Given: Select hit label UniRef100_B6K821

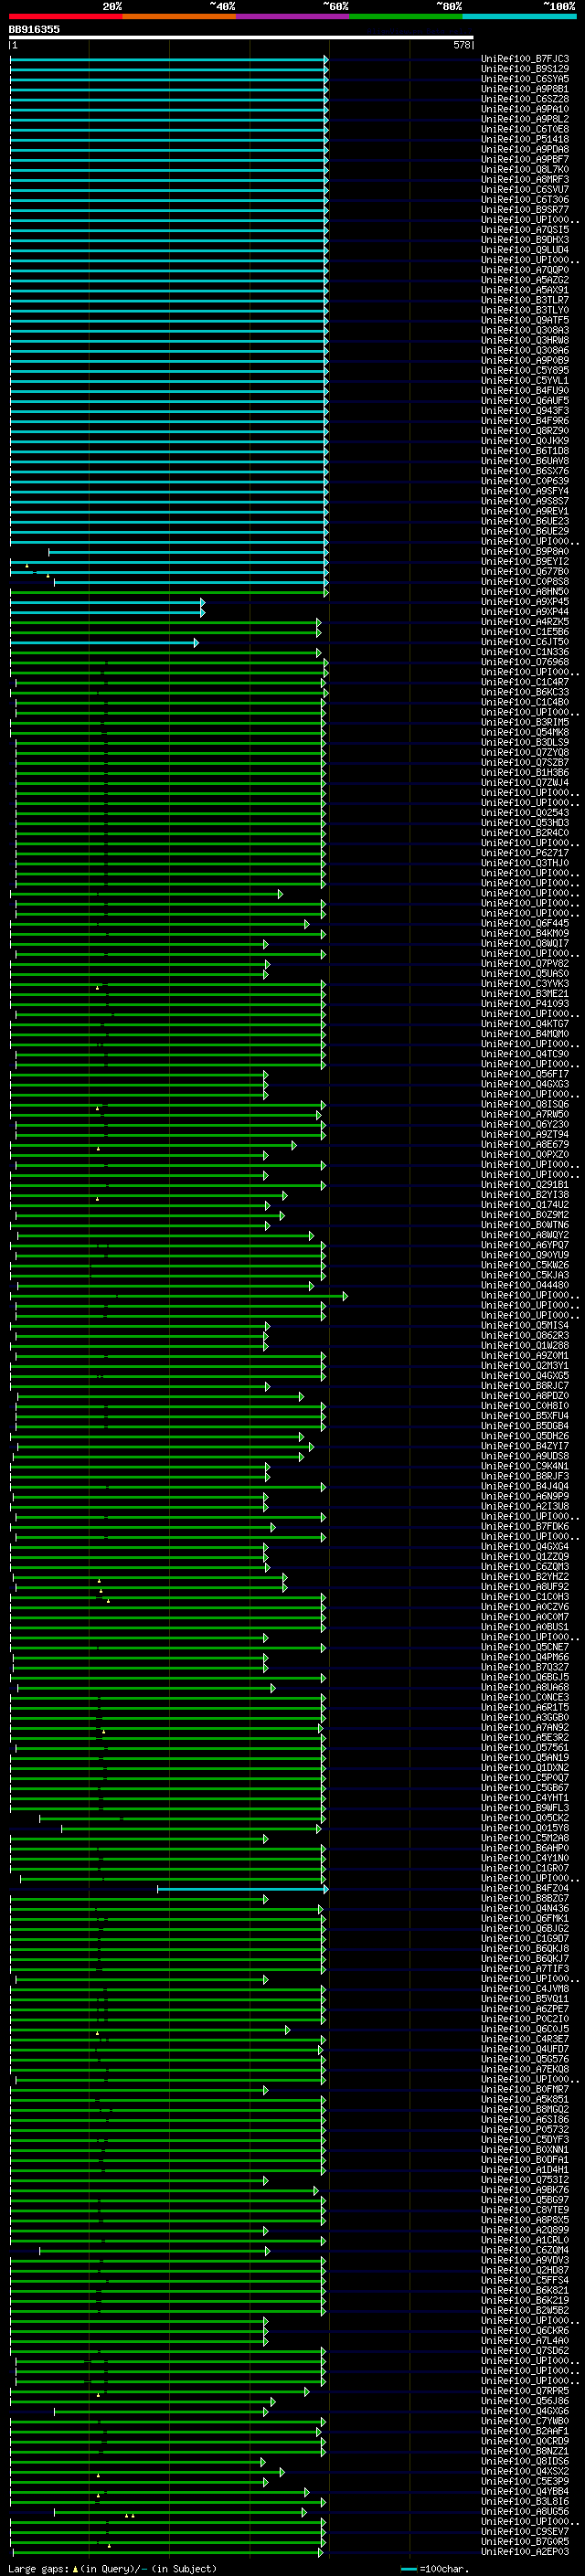Looking at the screenshot, I should pyautogui.click(x=524, y=2290).
